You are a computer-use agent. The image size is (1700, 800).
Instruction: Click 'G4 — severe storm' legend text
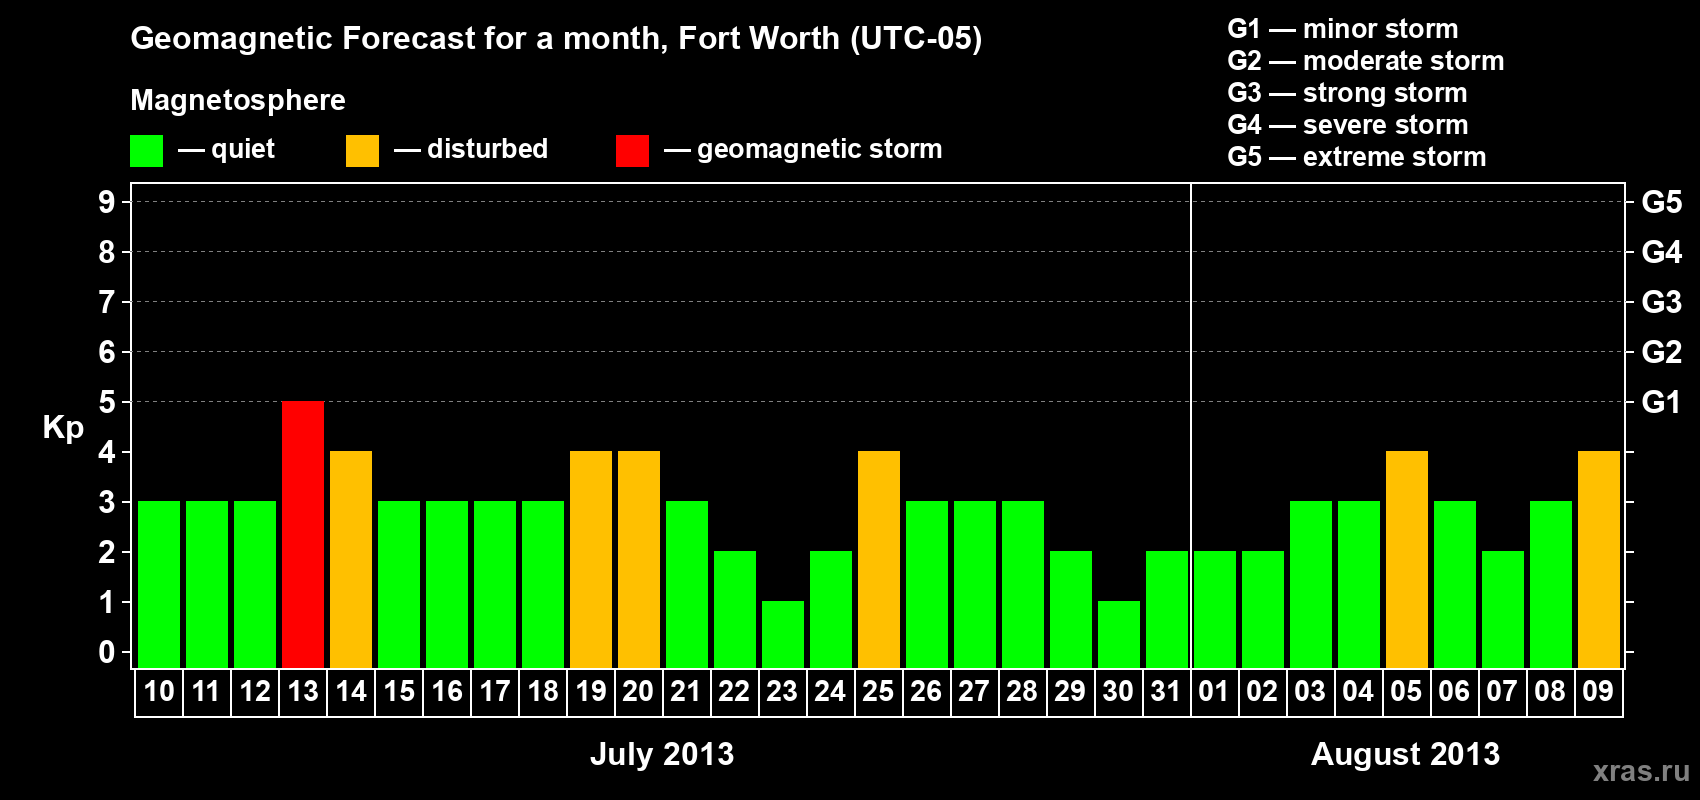[x=1348, y=125]
